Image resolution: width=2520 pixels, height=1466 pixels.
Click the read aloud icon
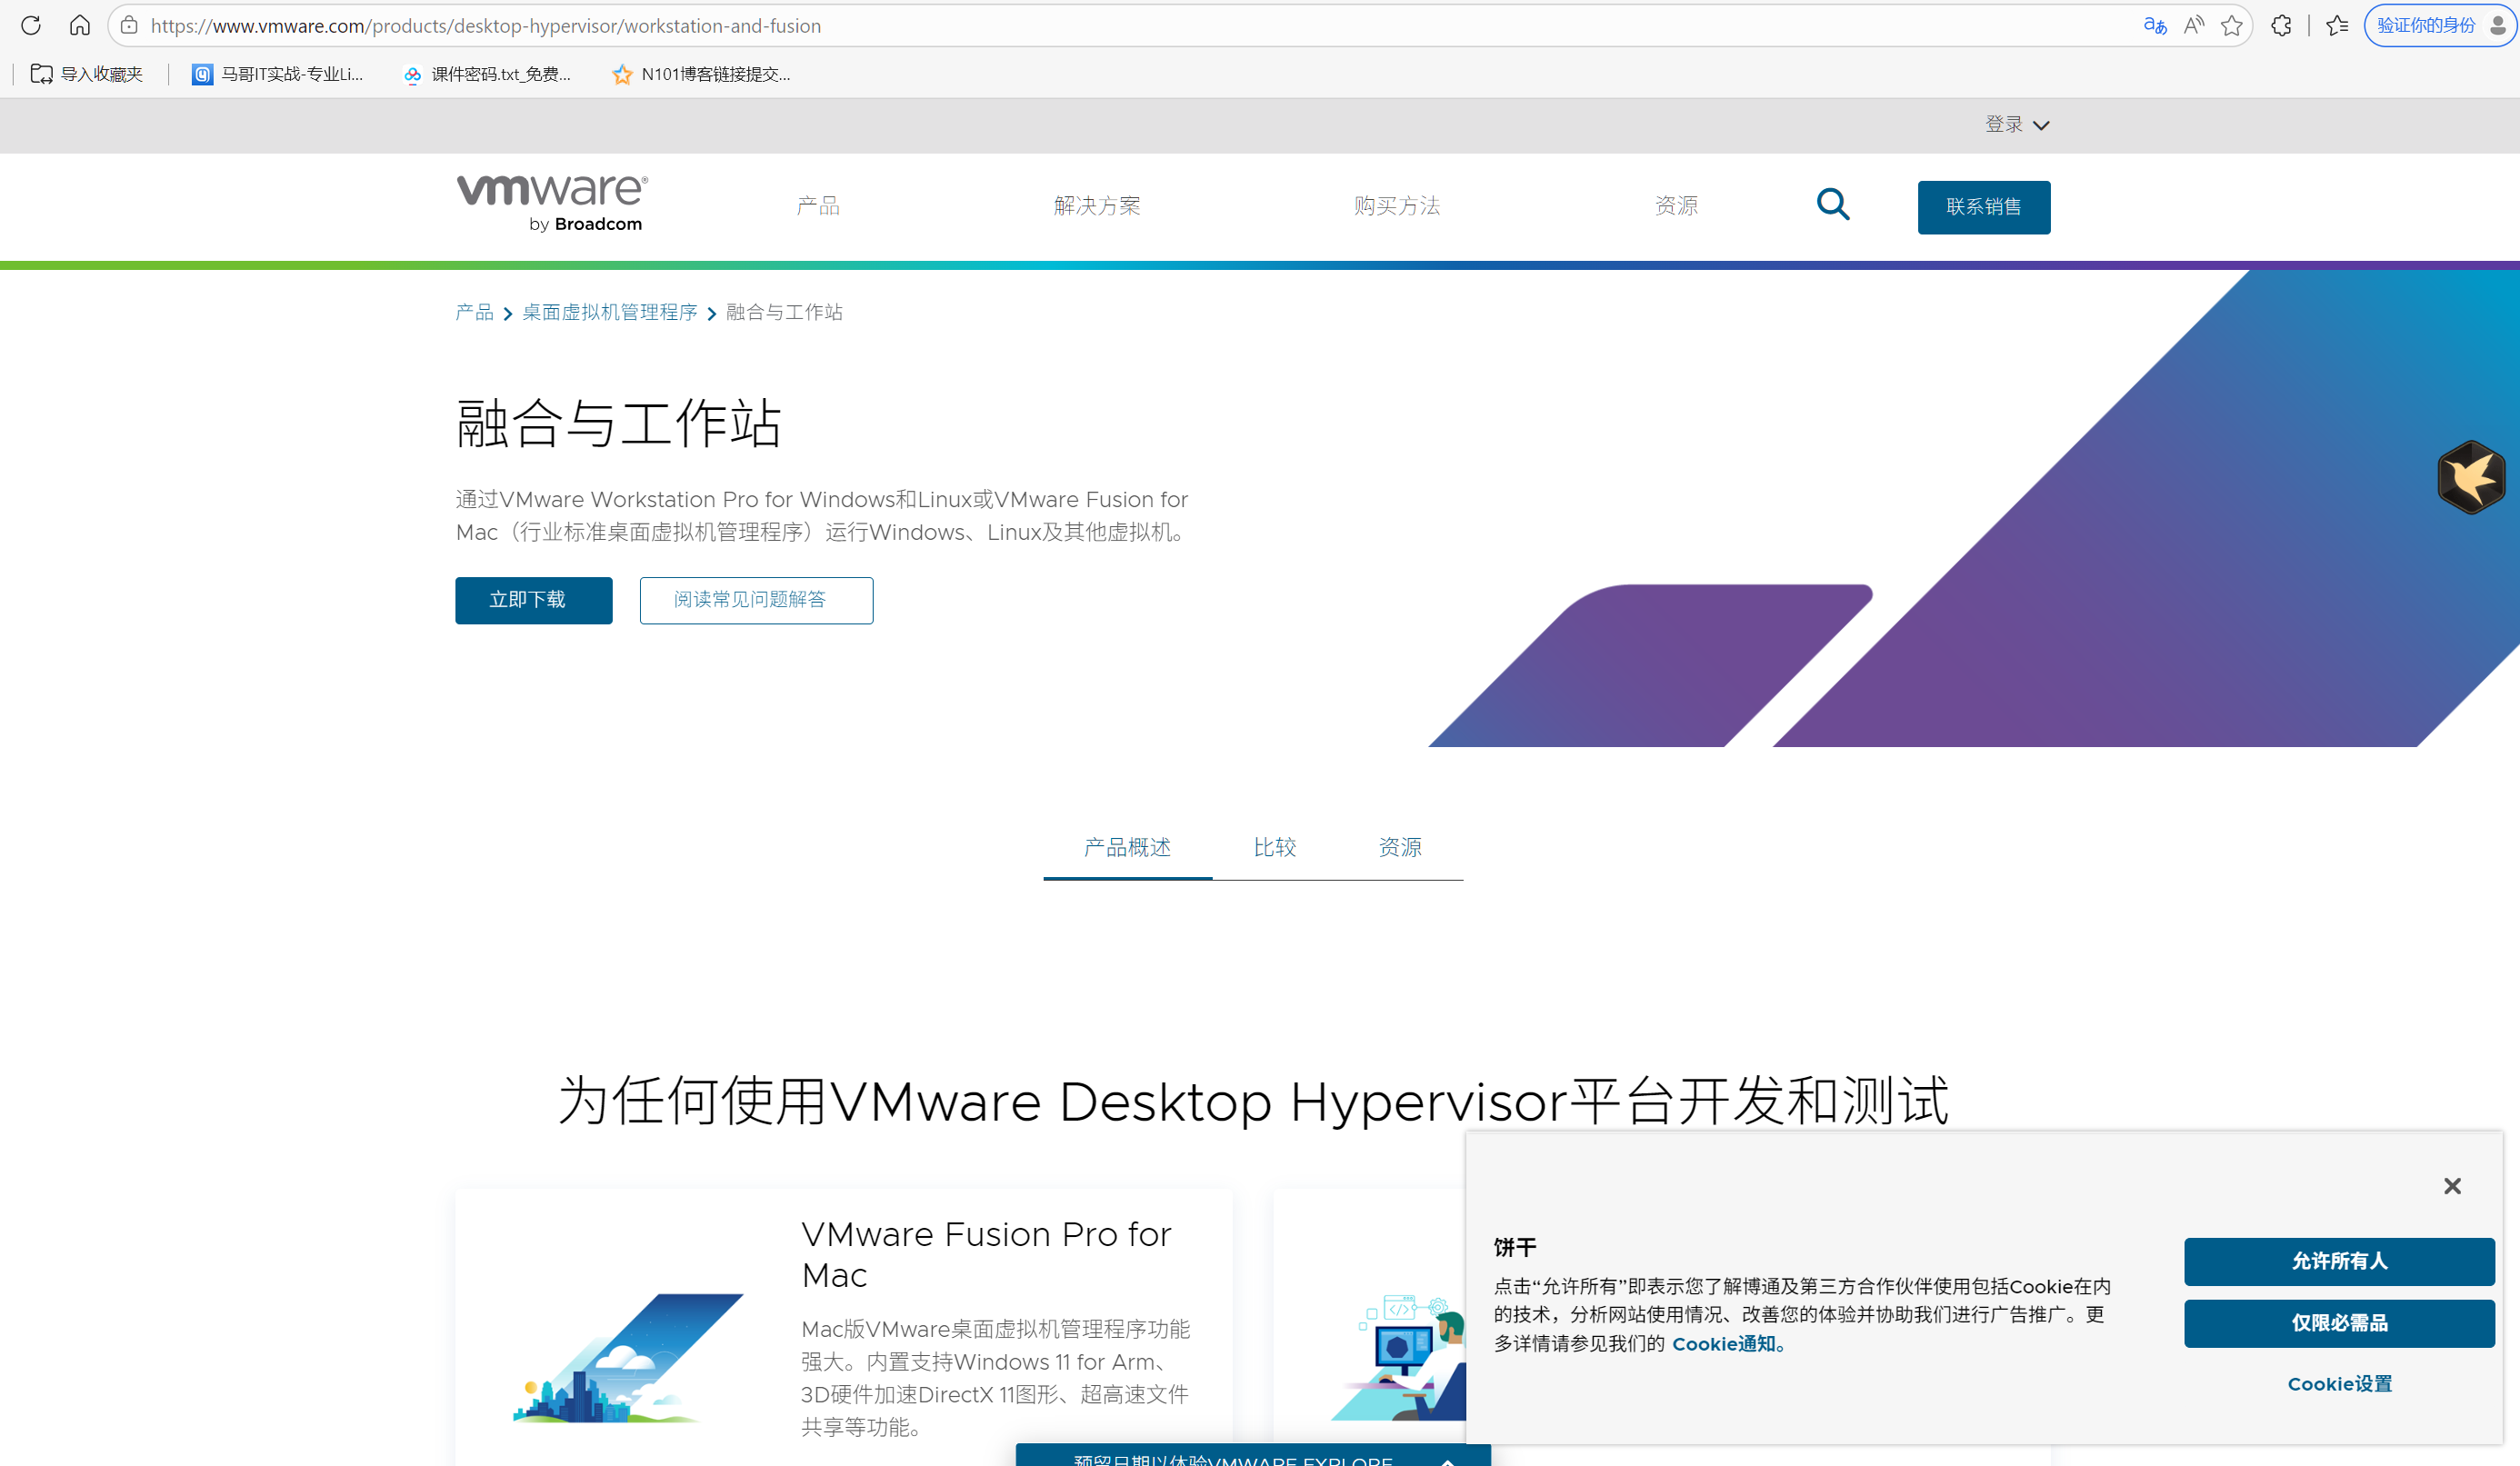point(2194,25)
